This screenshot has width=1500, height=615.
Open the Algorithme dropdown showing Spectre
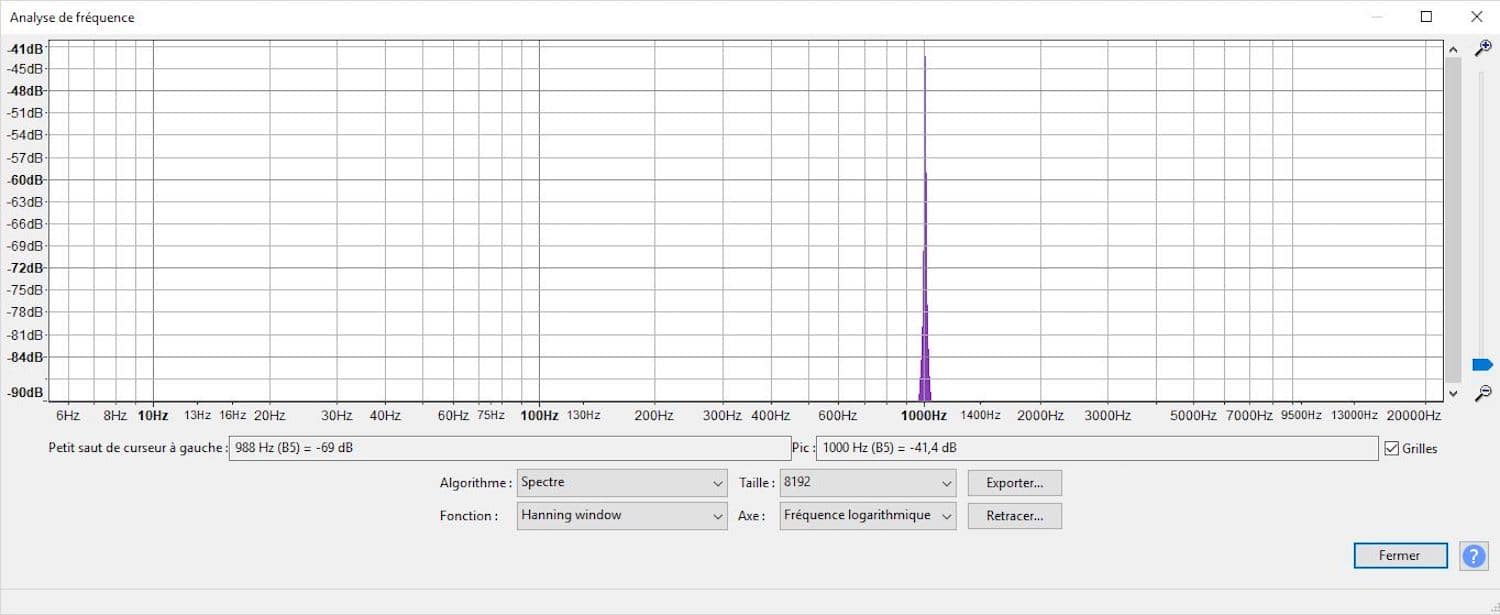click(x=622, y=483)
